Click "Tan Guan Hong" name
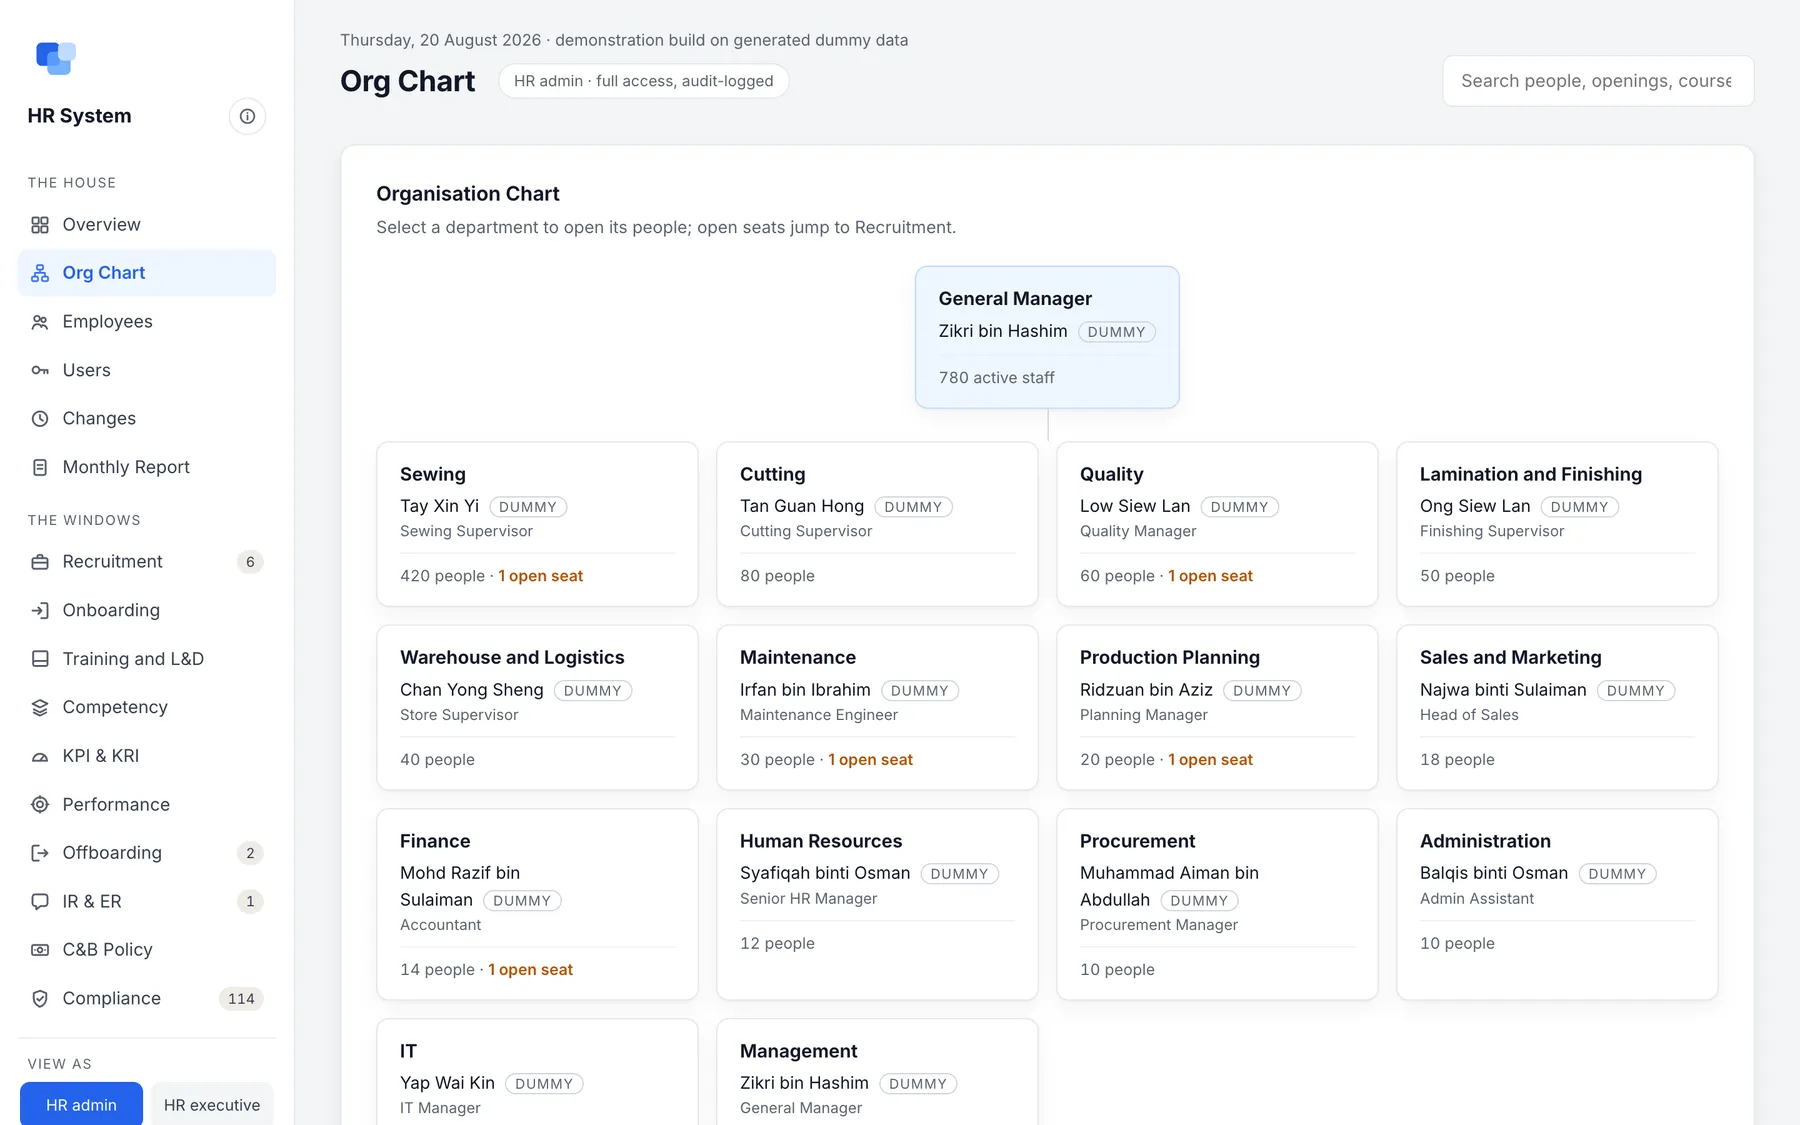Screen dimensions: 1800x1125 [802, 506]
